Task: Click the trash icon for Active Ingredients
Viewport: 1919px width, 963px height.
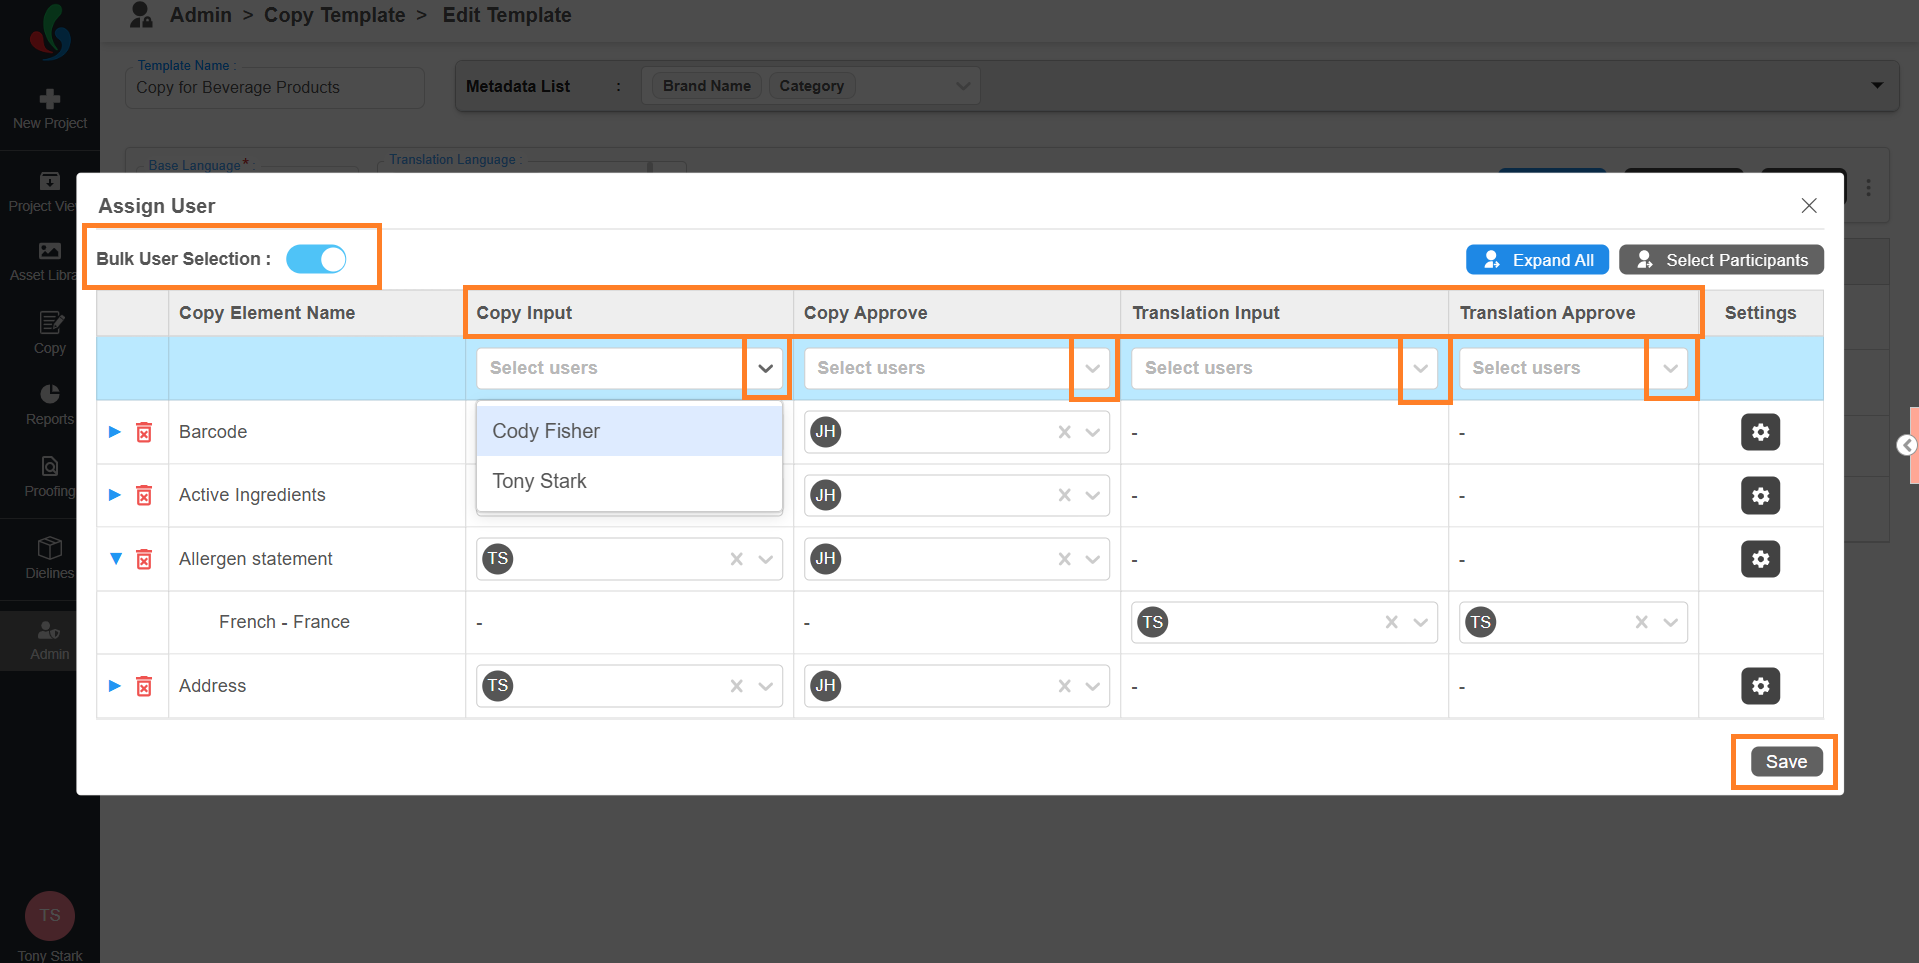Action: coord(144,496)
